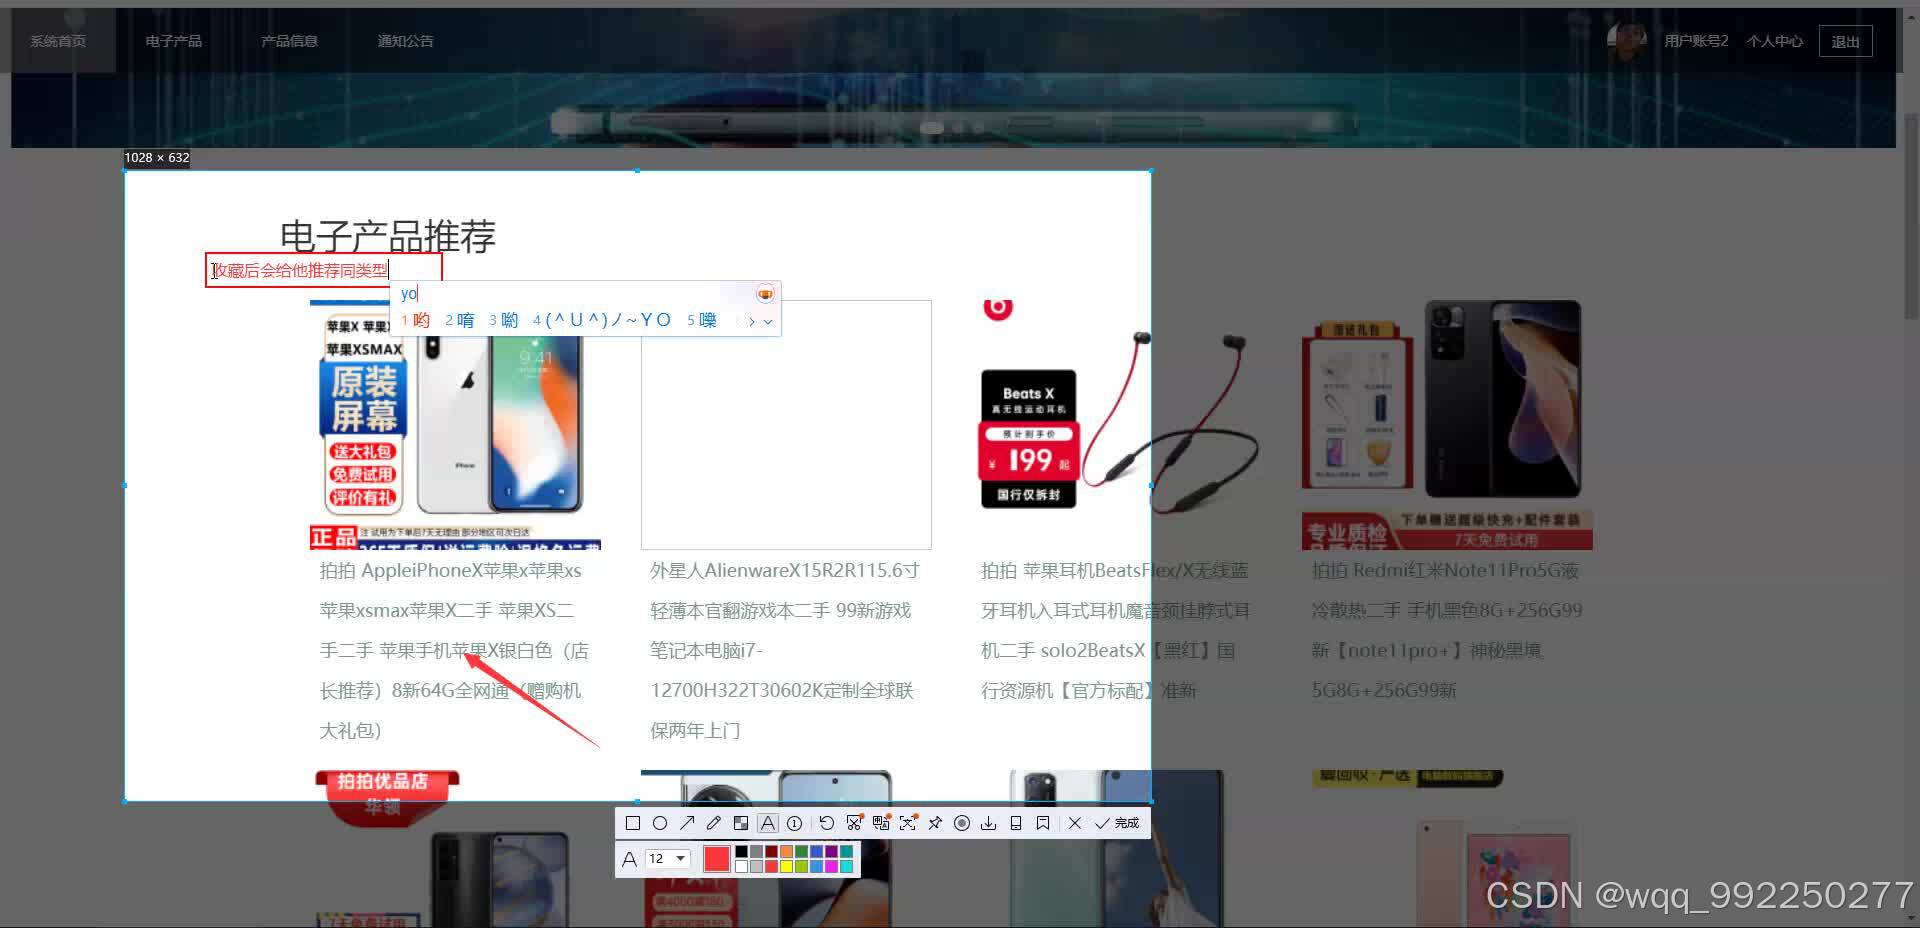The height and width of the screenshot is (928, 1920).
Task: Start a long scrolling screenshot via scissors icon
Action: [x=854, y=823]
